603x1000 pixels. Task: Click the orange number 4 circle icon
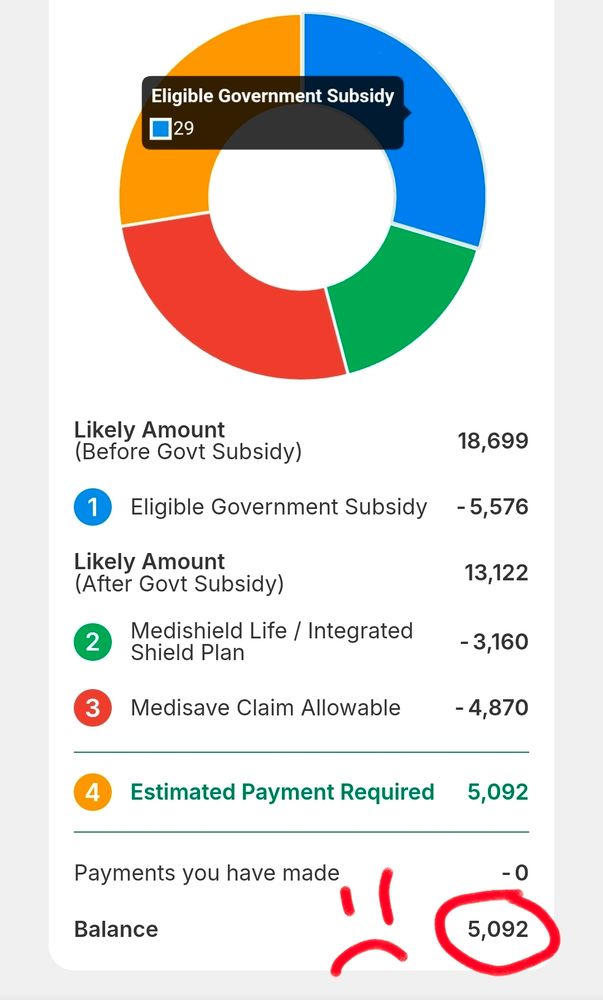[x=93, y=793]
